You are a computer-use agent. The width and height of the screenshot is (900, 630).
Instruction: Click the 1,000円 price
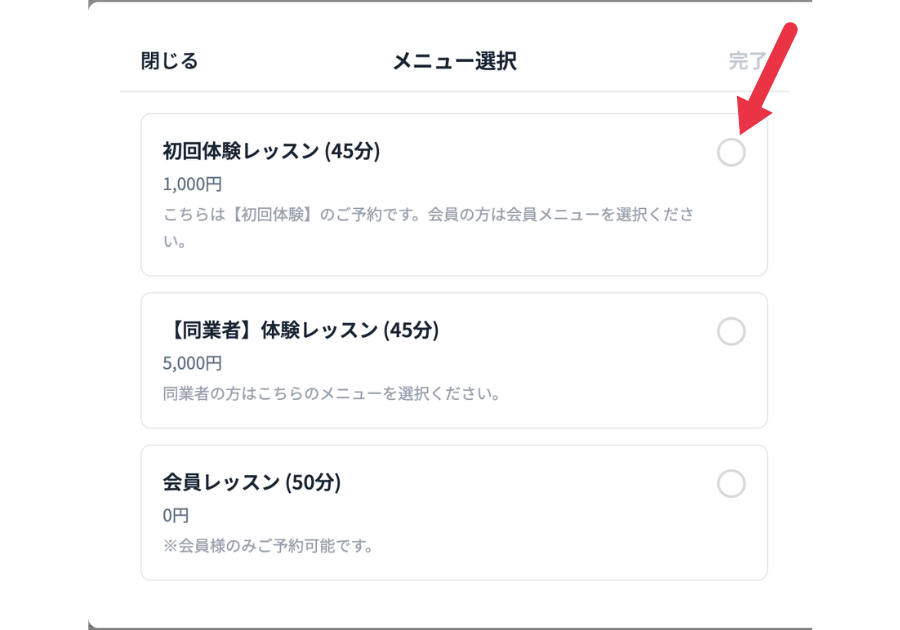click(x=192, y=184)
